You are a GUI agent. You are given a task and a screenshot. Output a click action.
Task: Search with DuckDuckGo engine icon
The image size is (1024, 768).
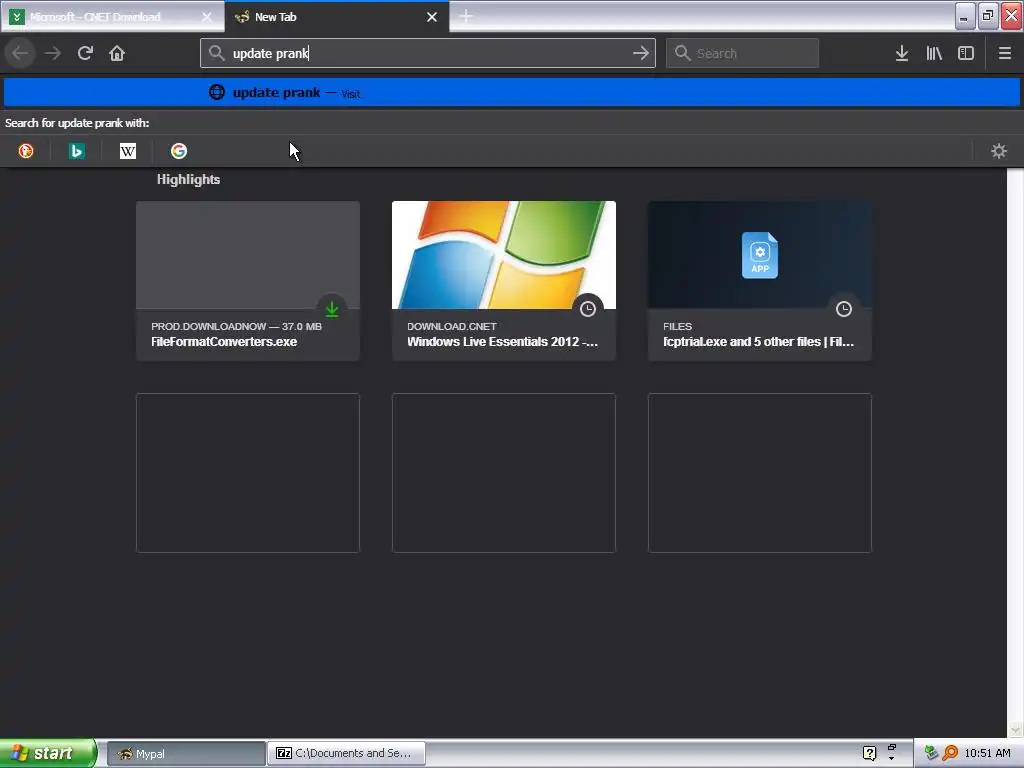(26, 151)
